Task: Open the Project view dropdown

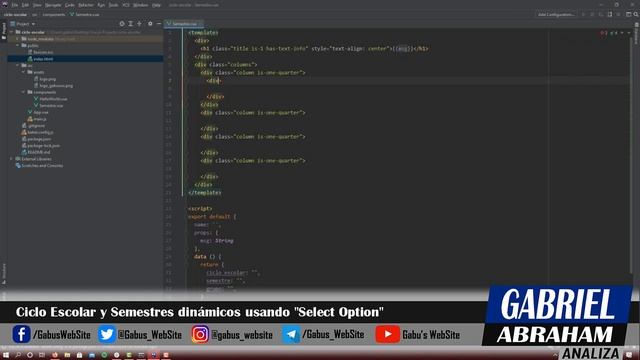Action: [23, 24]
